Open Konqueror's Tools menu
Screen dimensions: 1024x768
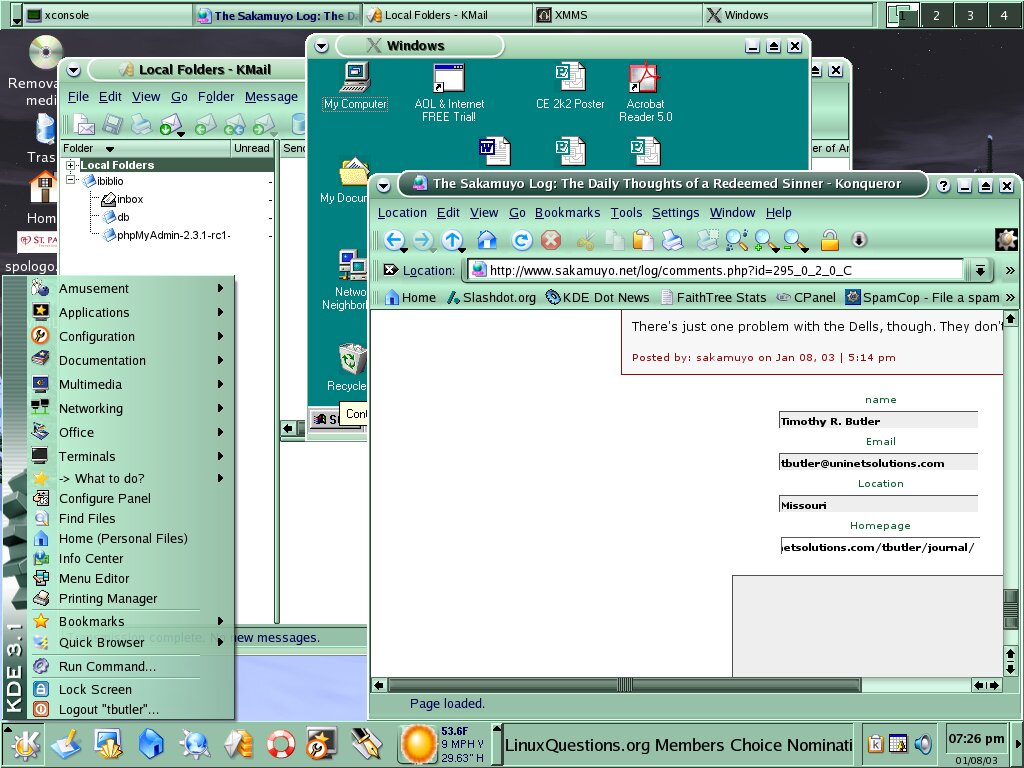[626, 213]
